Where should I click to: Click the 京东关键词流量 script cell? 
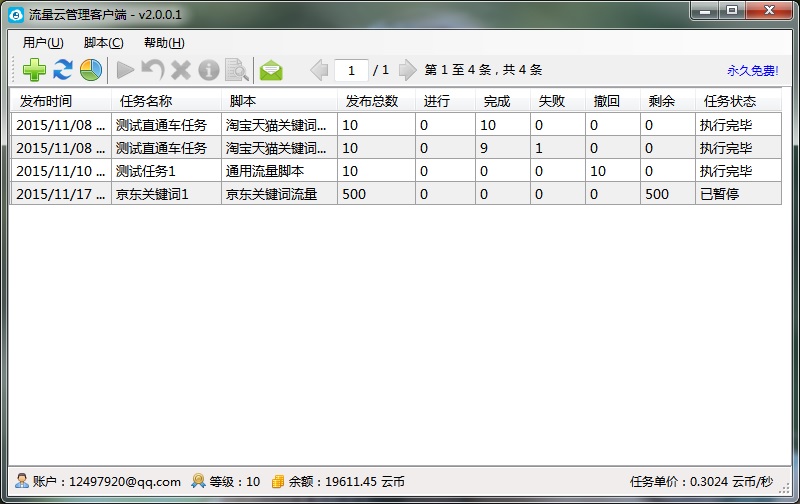280,194
